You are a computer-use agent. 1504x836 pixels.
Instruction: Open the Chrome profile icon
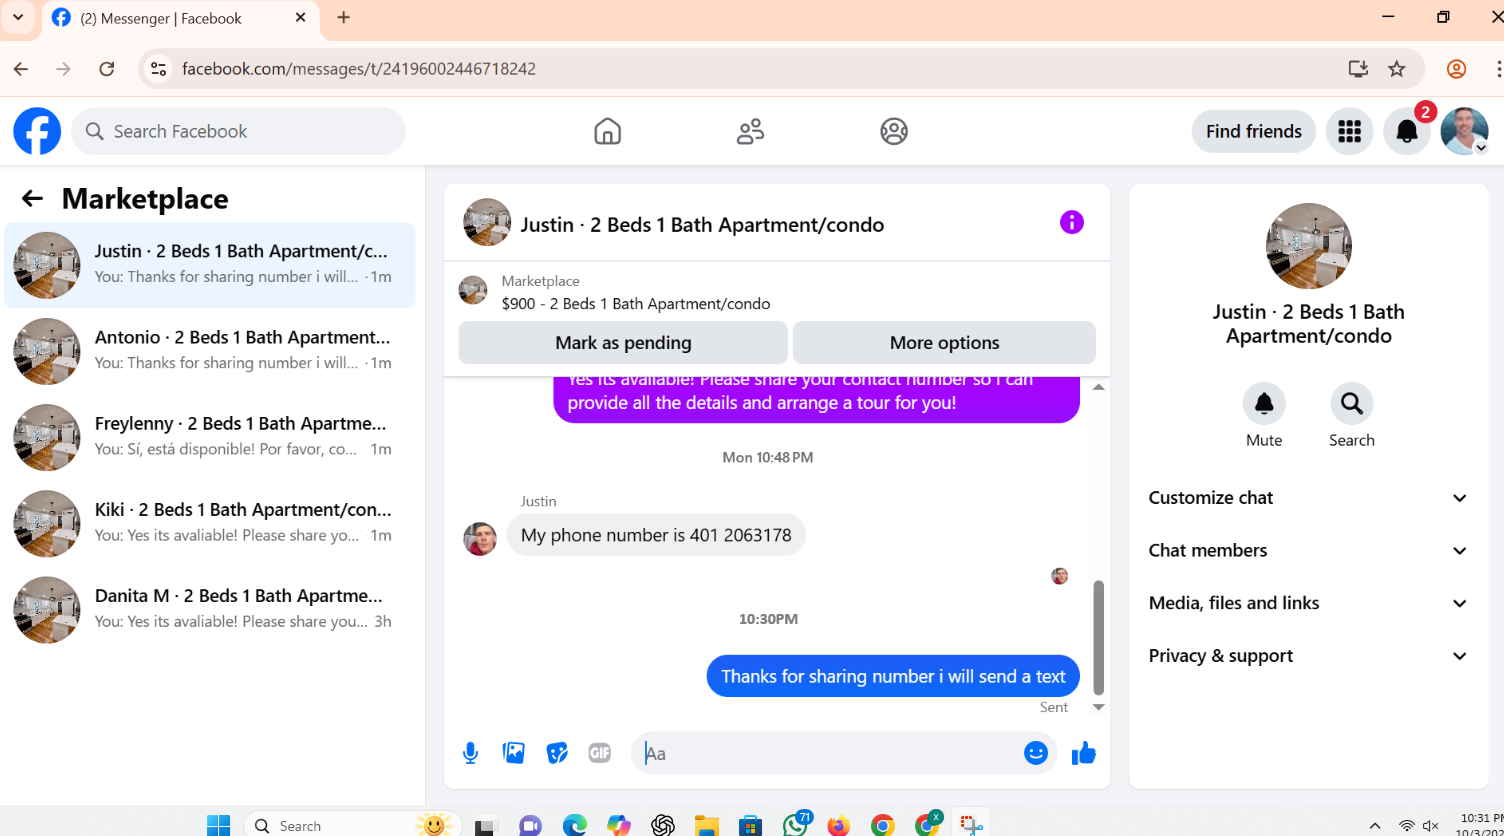[x=1456, y=69]
